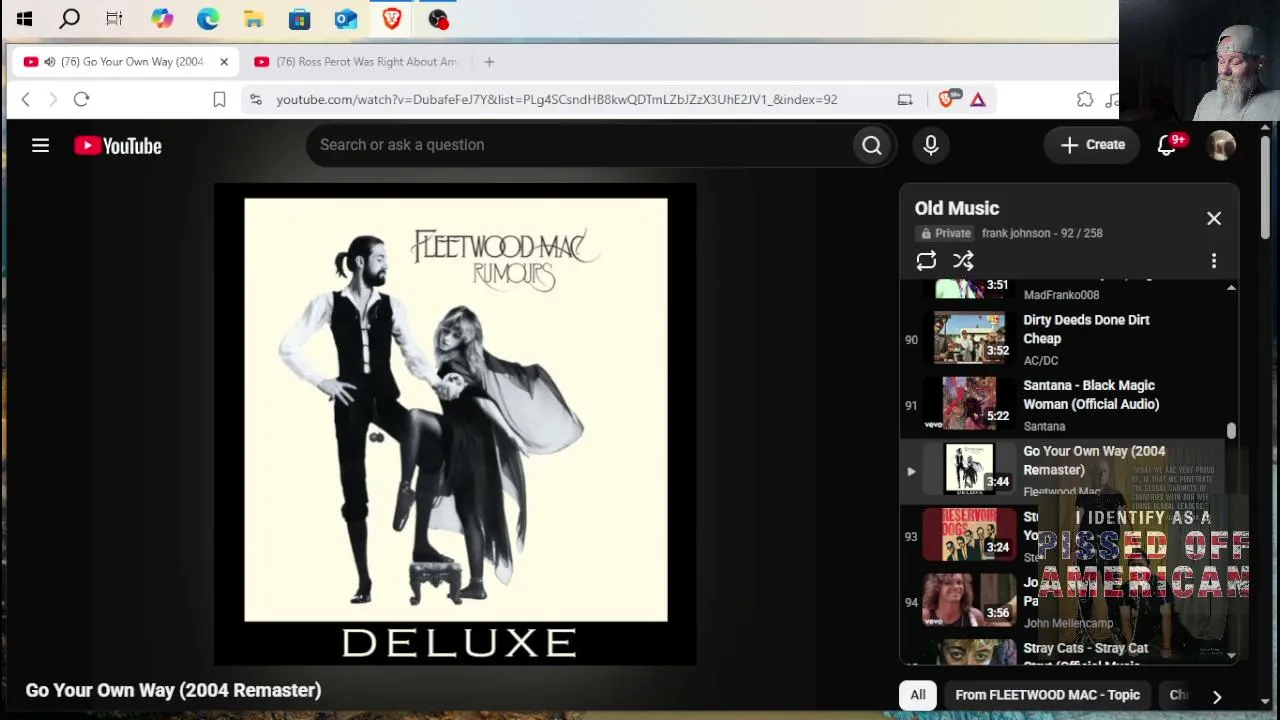Image resolution: width=1280 pixels, height=720 pixels.
Task: Bookmark this page in Brave
Action: 219,99
